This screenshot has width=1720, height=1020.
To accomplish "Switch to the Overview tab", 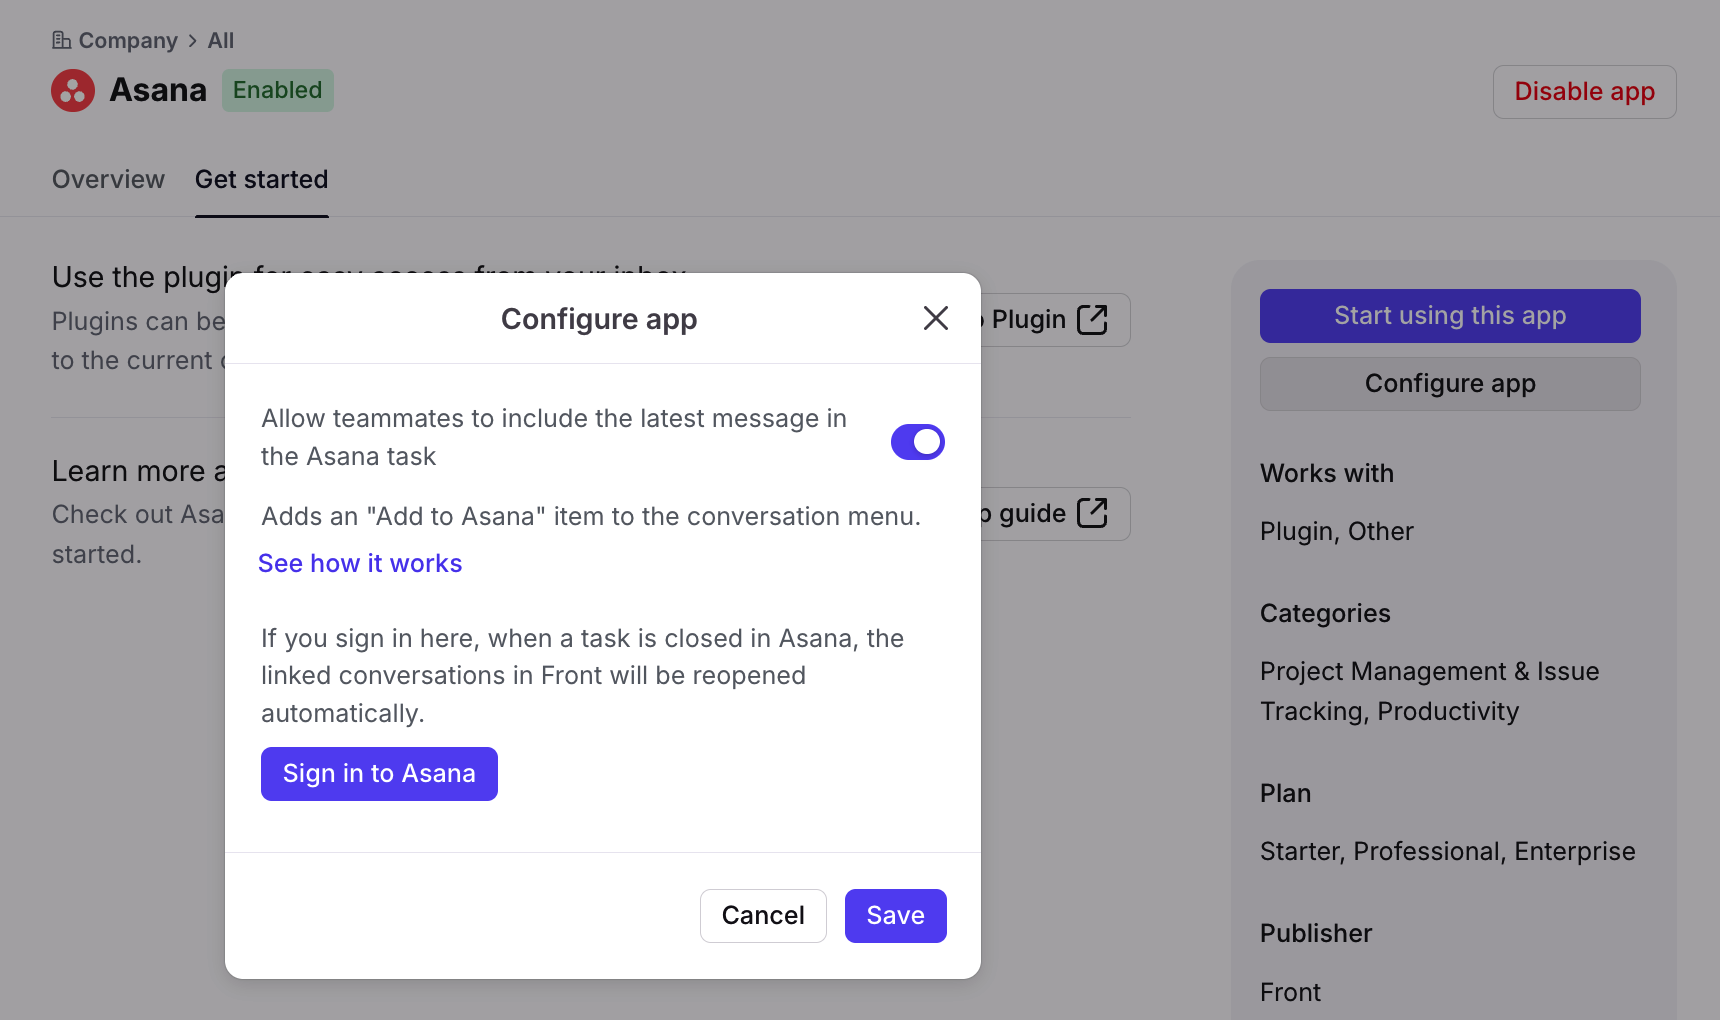I will [108, 180].
